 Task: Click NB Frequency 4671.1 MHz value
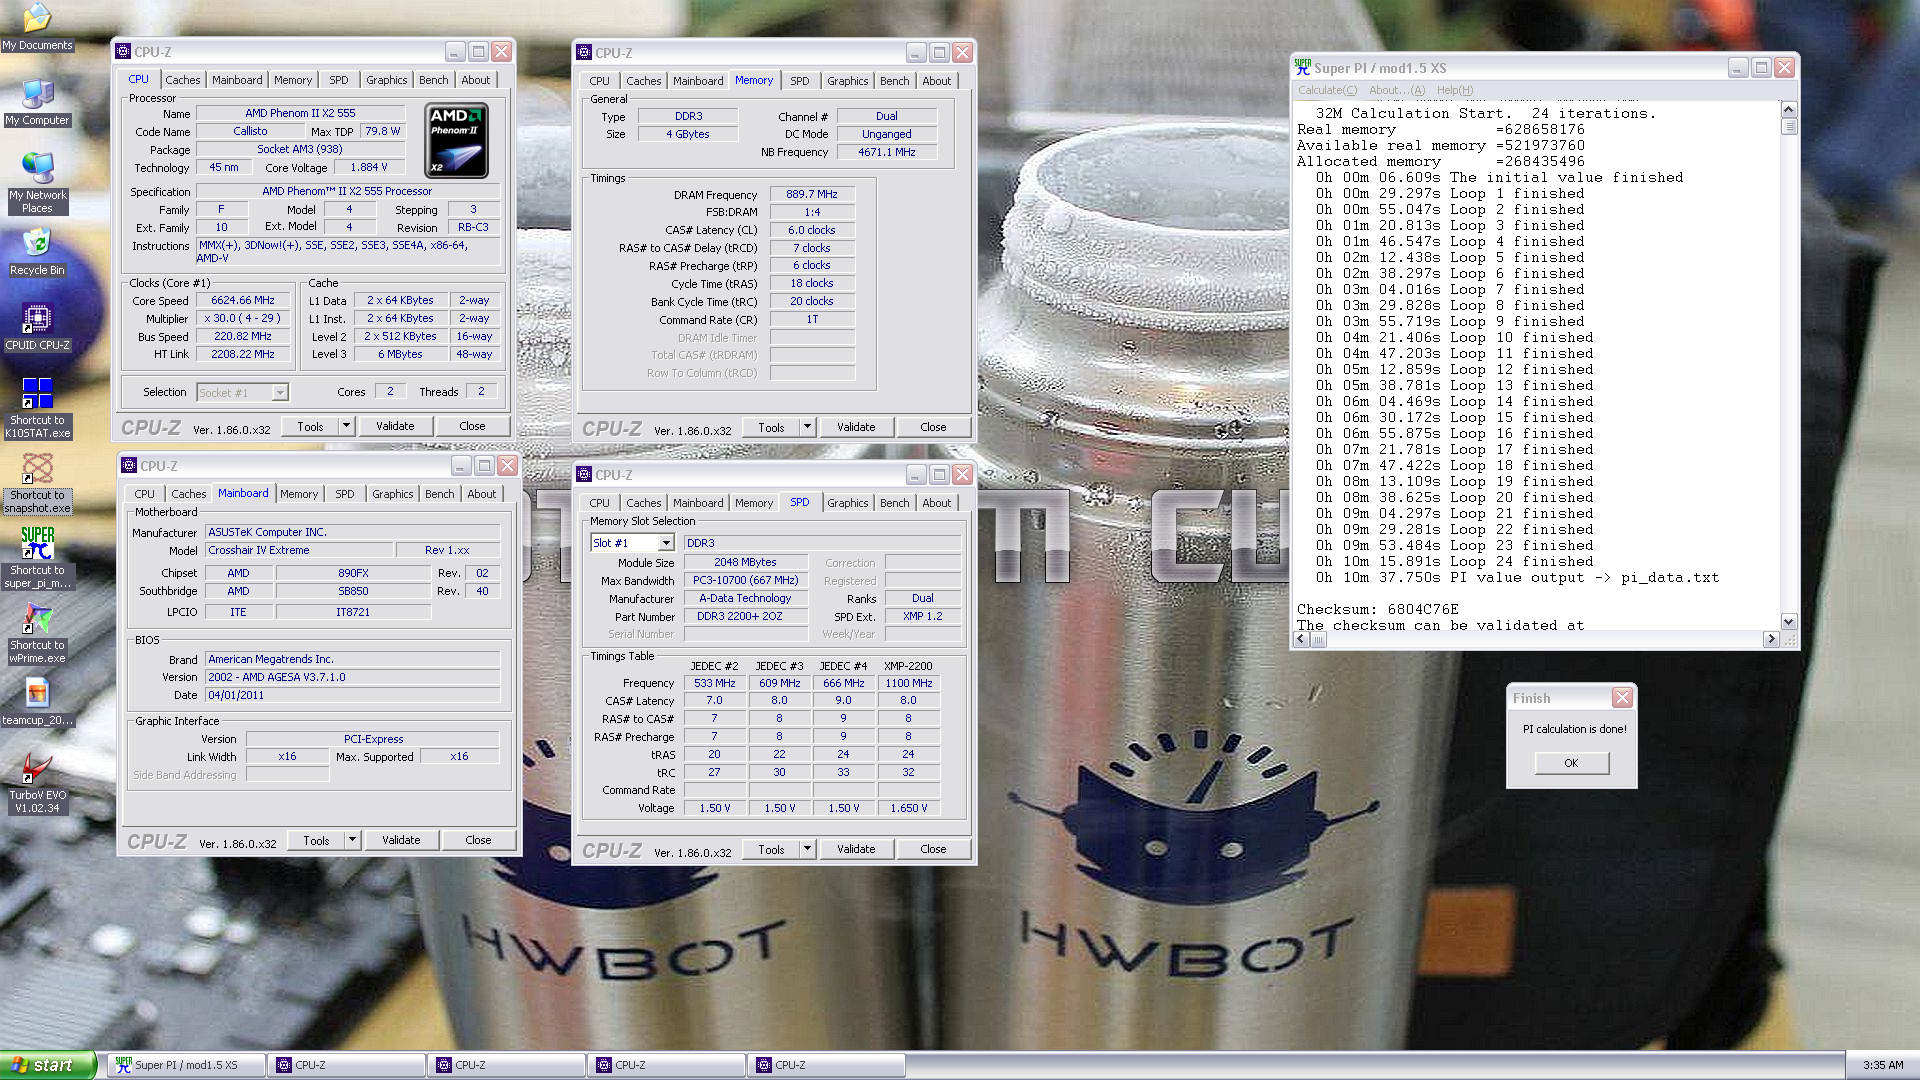(x=887, y=152)
